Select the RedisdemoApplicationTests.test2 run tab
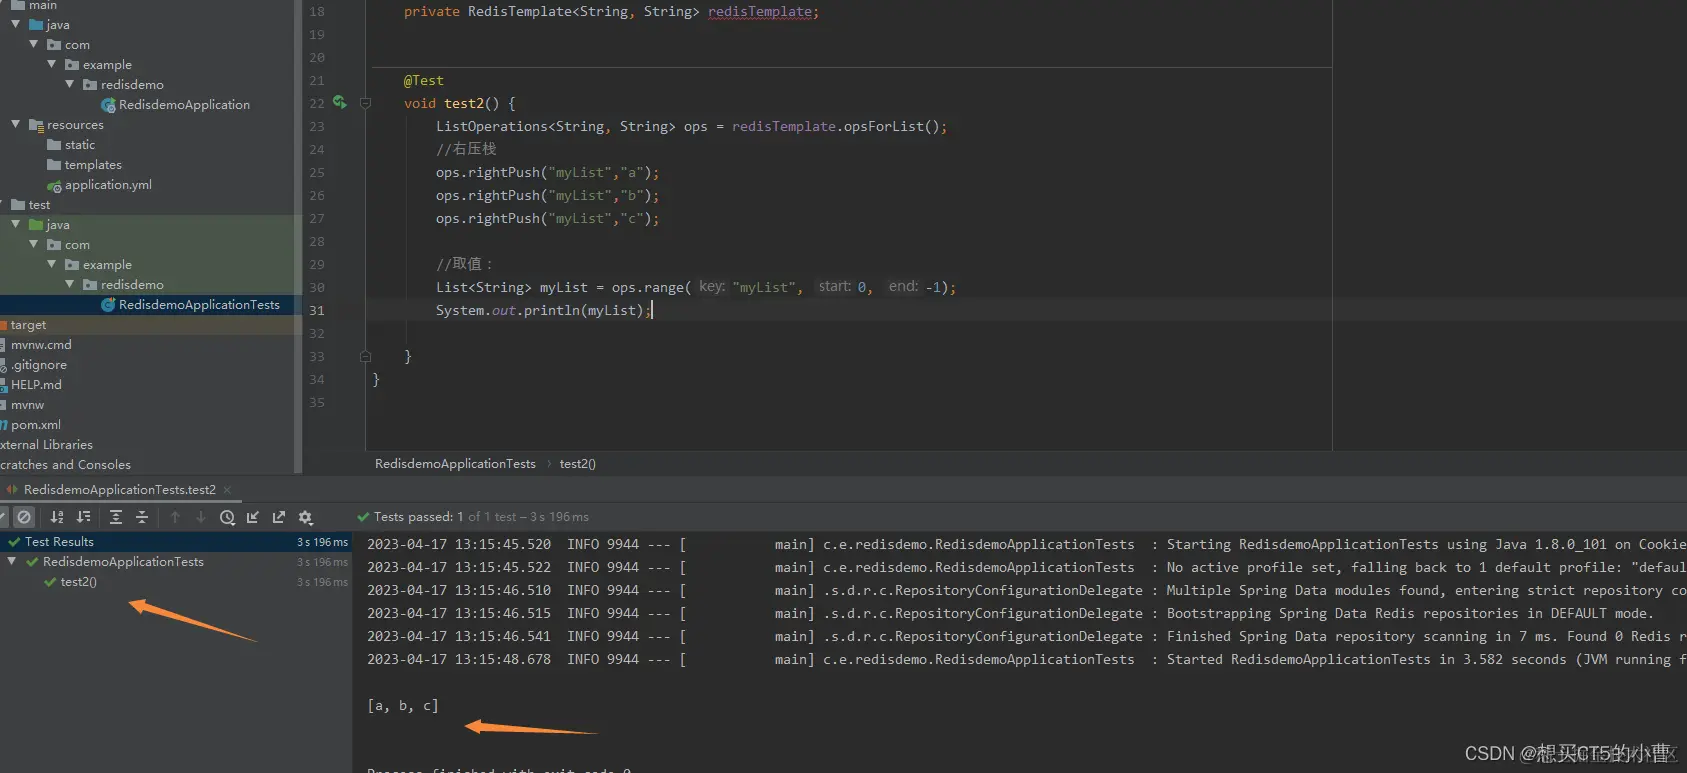Screen dimensions: 1687x773 [119, 490]
